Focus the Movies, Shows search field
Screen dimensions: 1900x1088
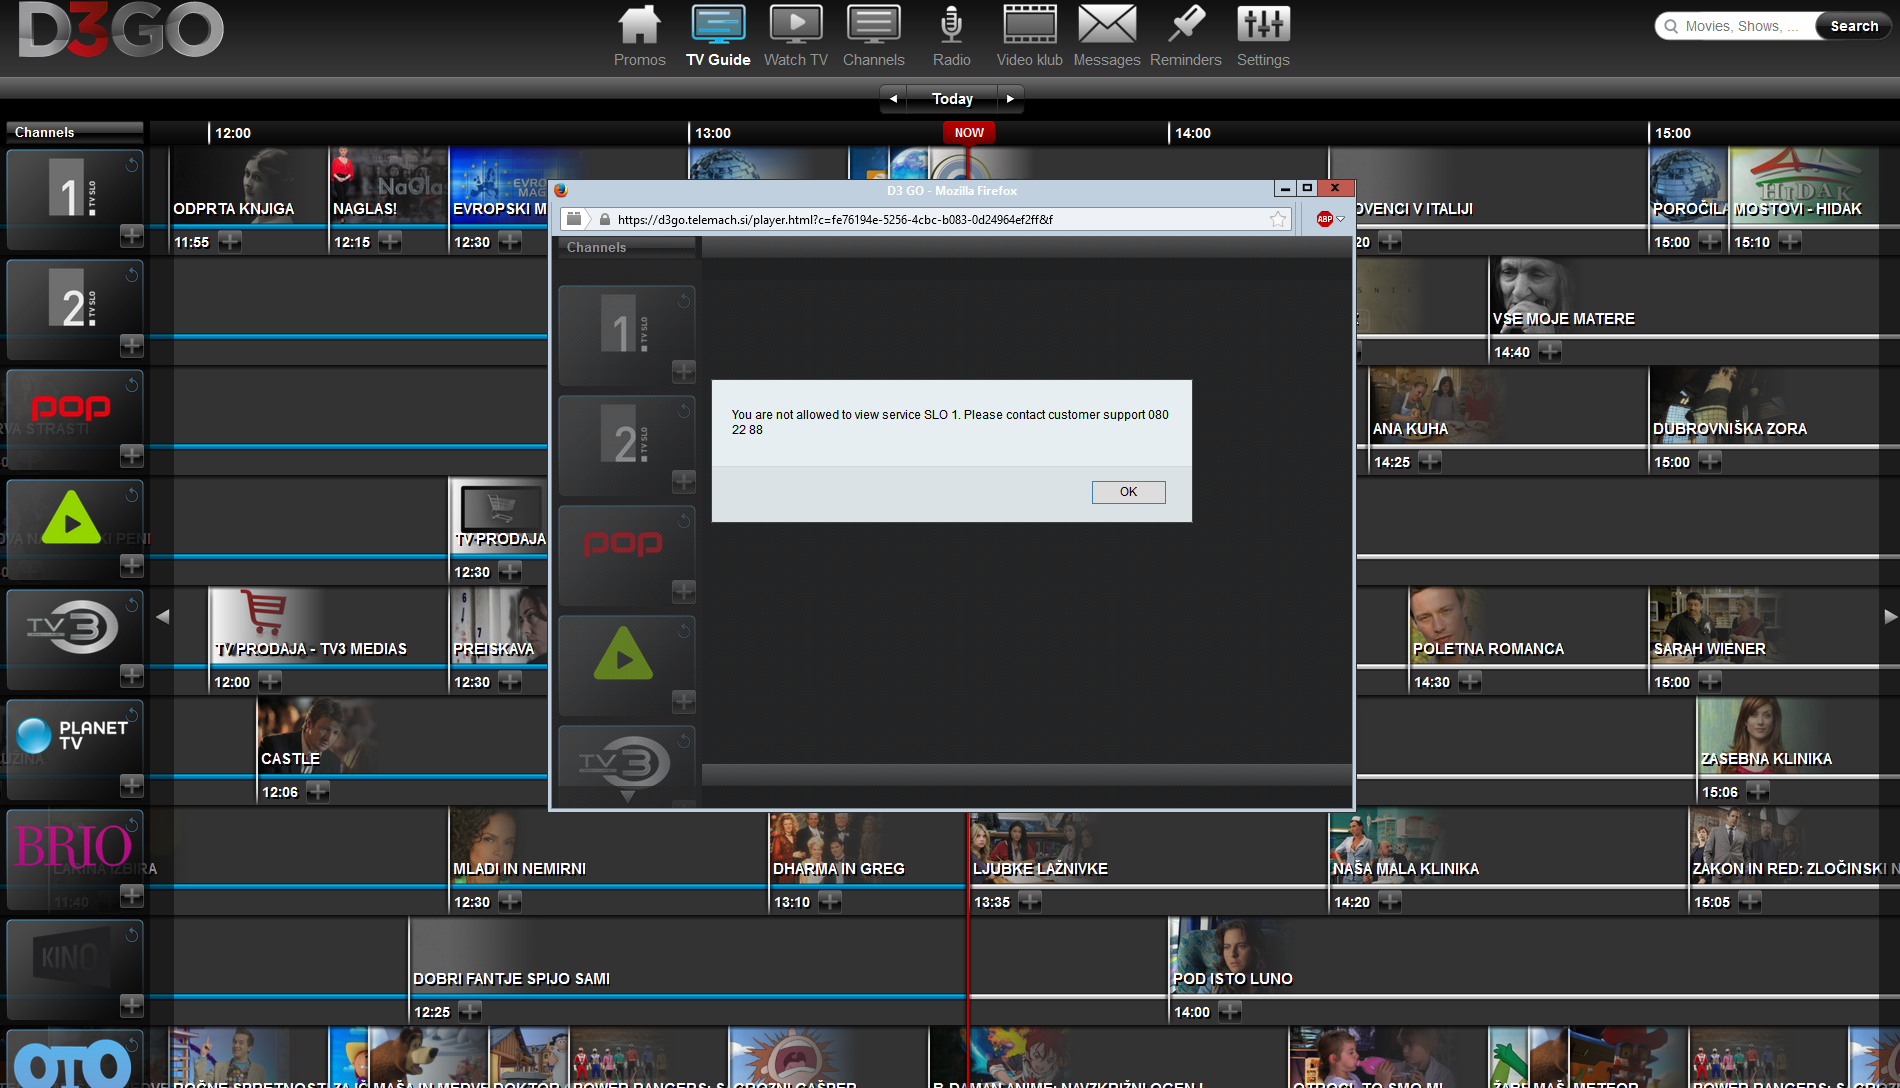coord(1740,26)
